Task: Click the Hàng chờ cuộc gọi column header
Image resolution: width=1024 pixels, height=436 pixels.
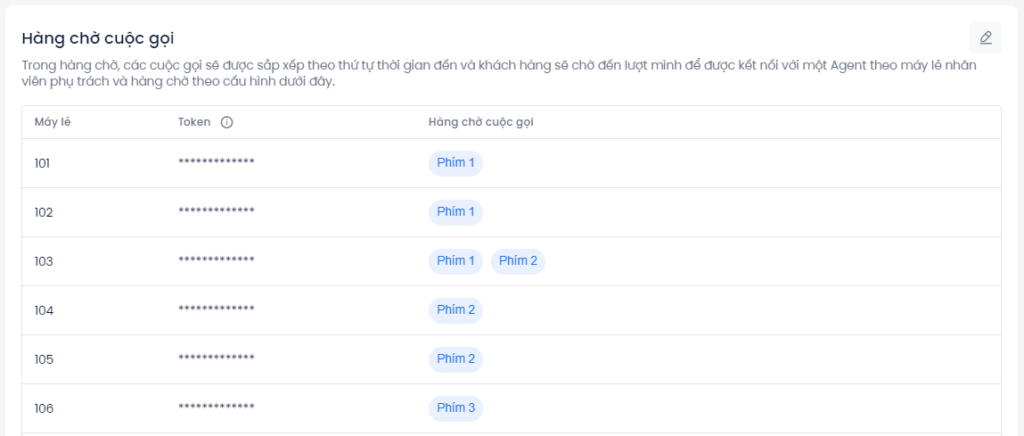Action: (480, 123)
